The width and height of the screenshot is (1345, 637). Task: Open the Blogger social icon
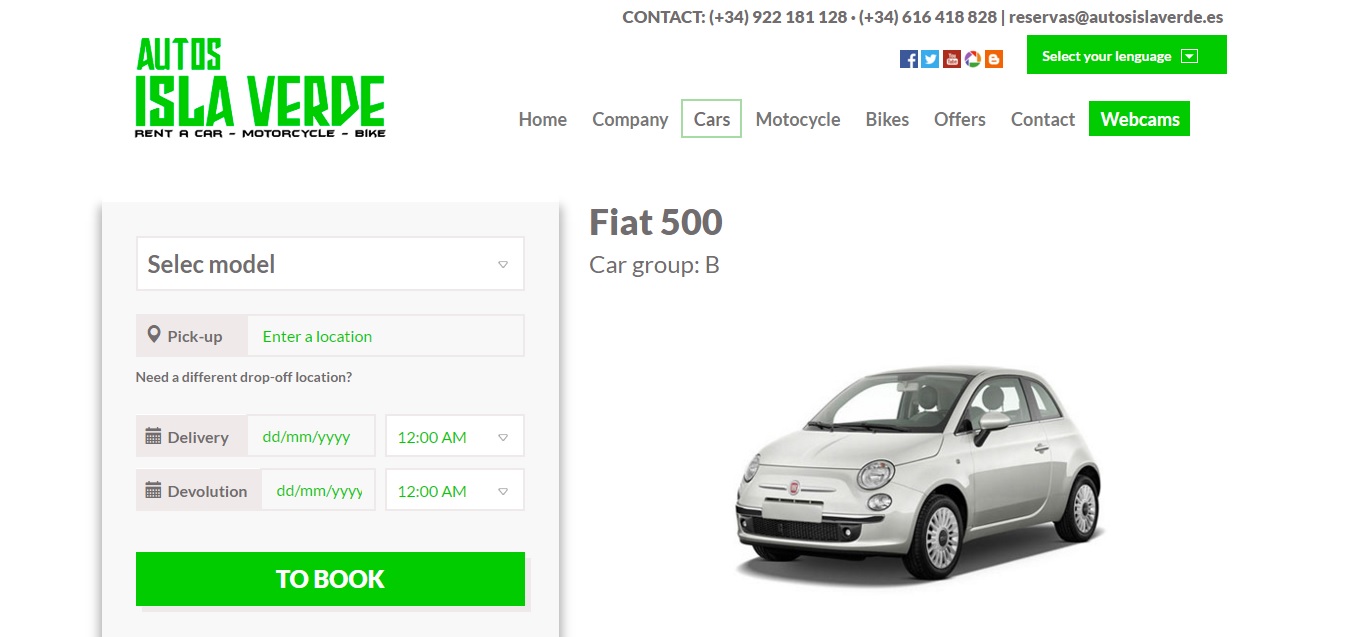point(994,59)
